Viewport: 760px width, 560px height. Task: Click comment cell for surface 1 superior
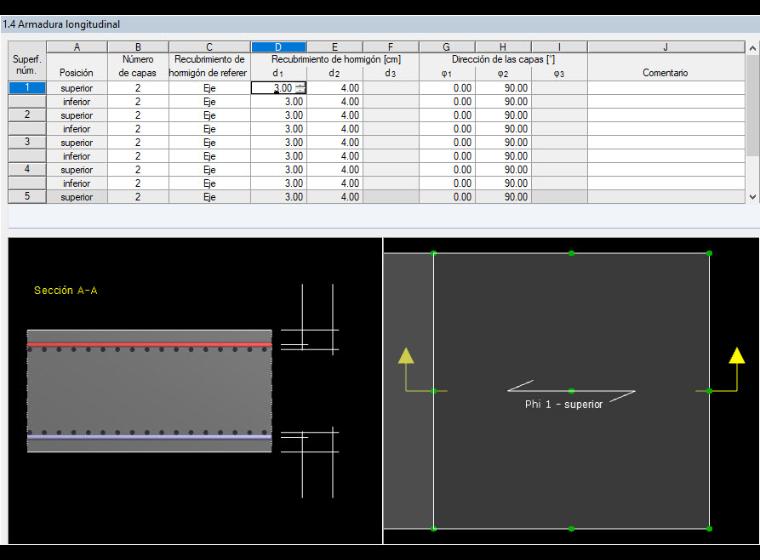(x=665, y=88)
